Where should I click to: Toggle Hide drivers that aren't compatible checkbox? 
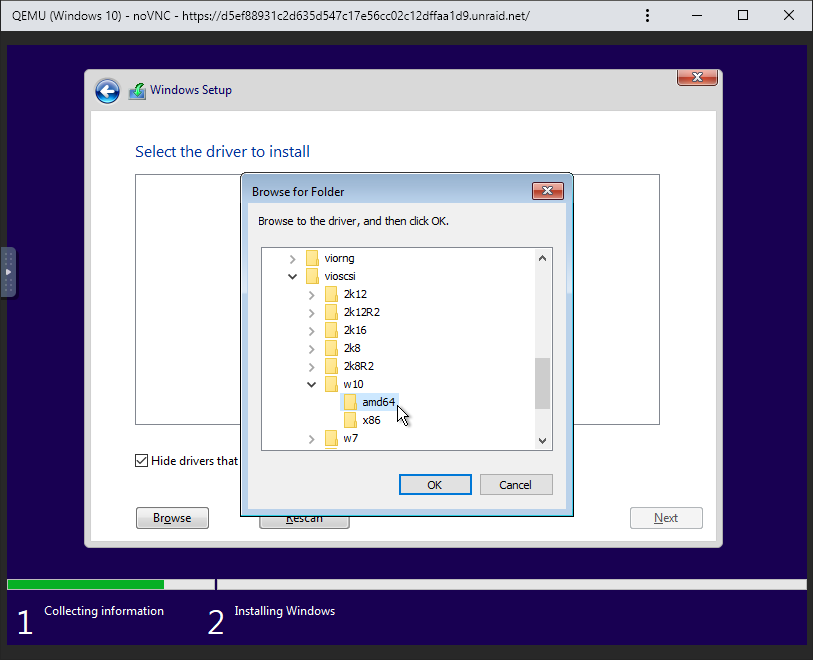point(142,460)
